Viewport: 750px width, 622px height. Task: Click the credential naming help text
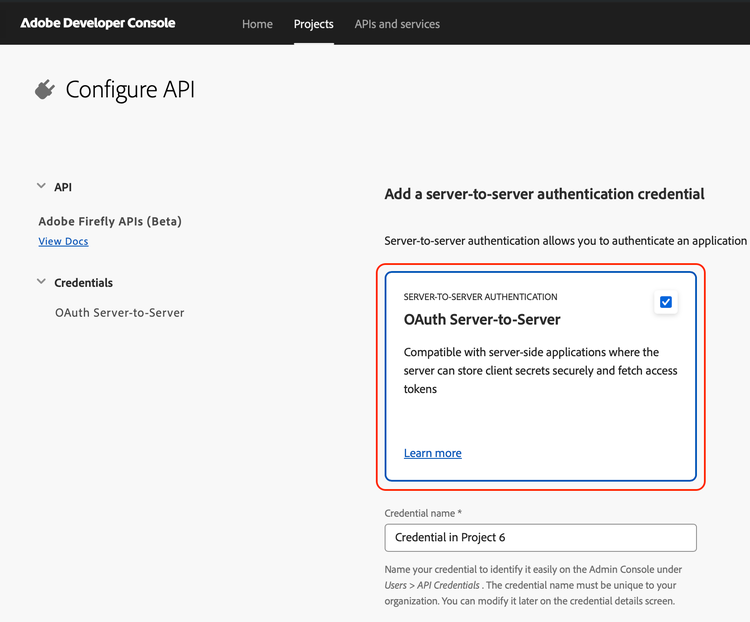(x=533, y=585)
